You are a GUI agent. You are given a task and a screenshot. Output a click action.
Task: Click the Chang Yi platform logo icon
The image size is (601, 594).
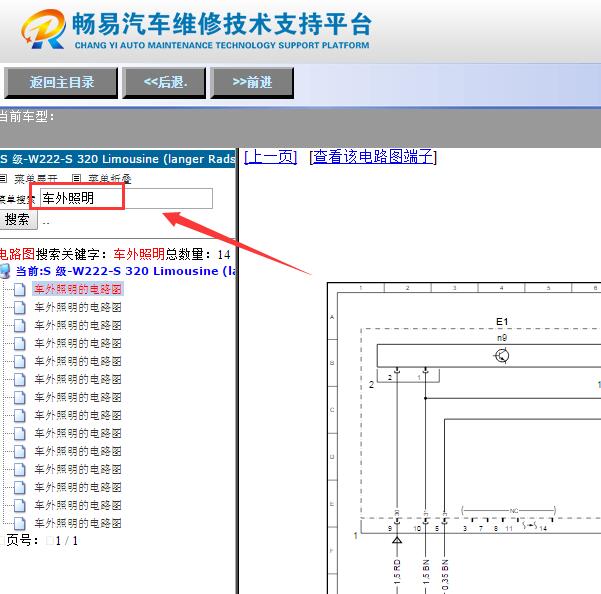coord(43,29)
